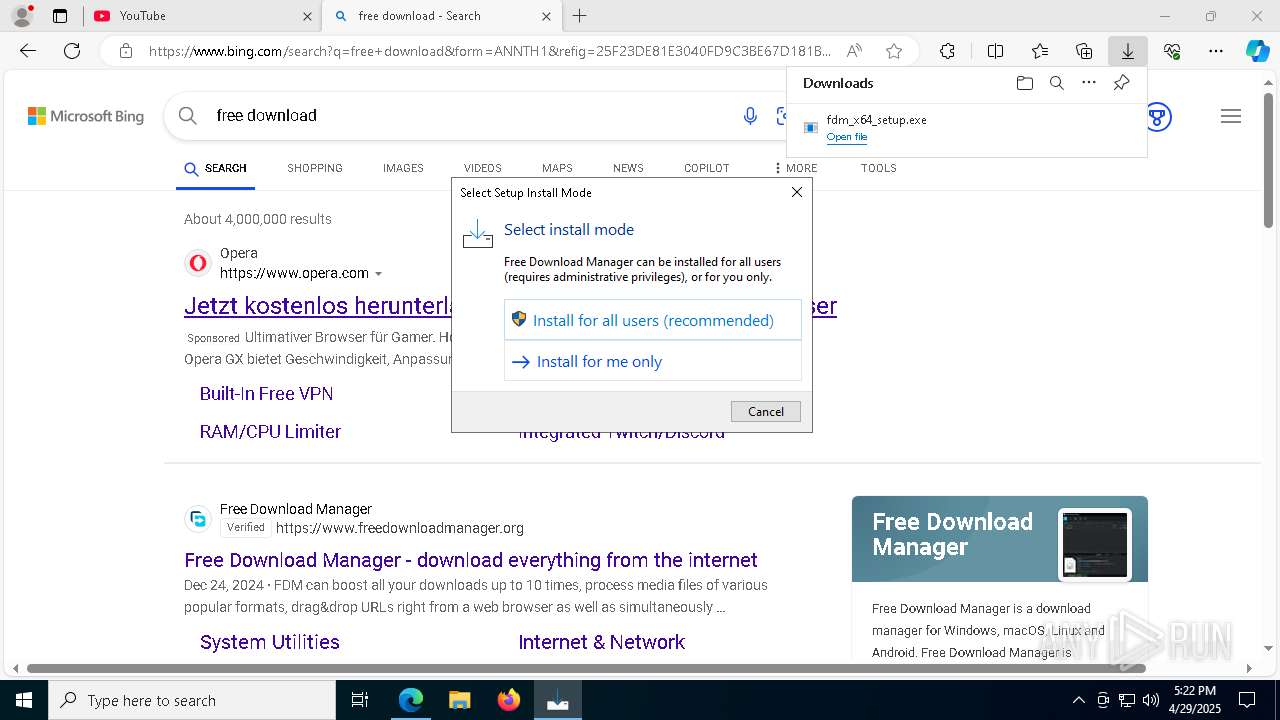This screenshot has width=1280, height=720.
Task: Expand the MORE search categories
Action: pyautogui.click(x=796, y=168)
